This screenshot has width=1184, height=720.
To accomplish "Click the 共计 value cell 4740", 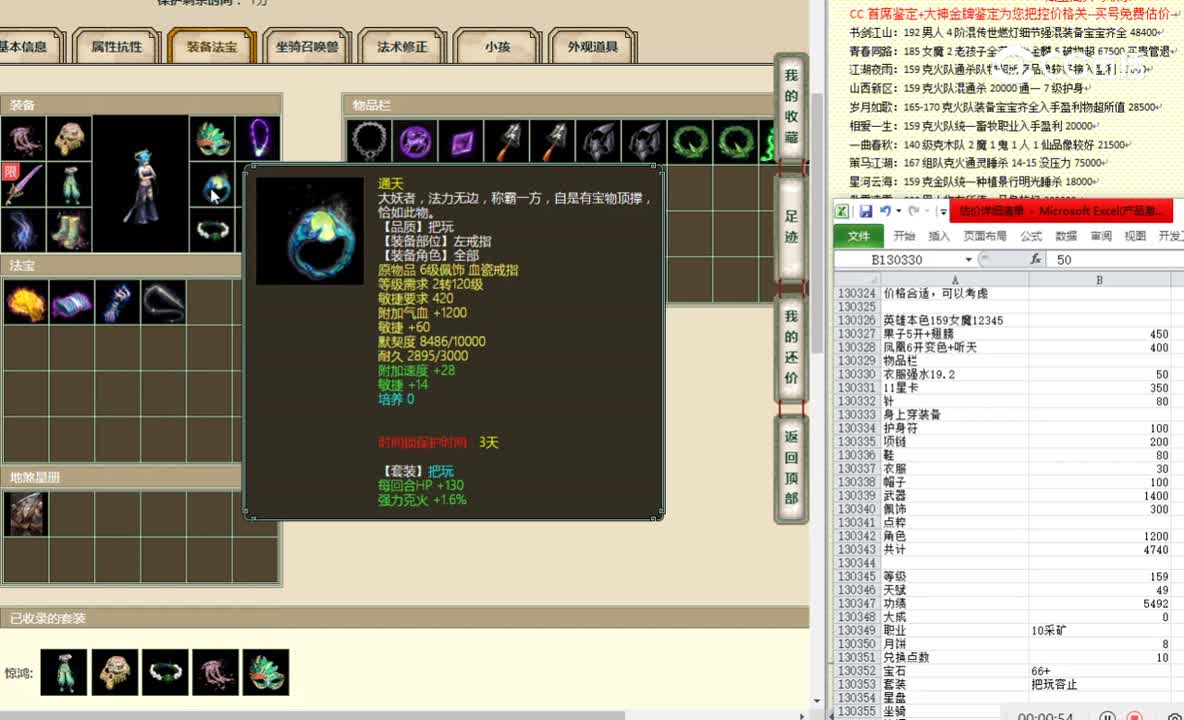I will pos(1099,550).
